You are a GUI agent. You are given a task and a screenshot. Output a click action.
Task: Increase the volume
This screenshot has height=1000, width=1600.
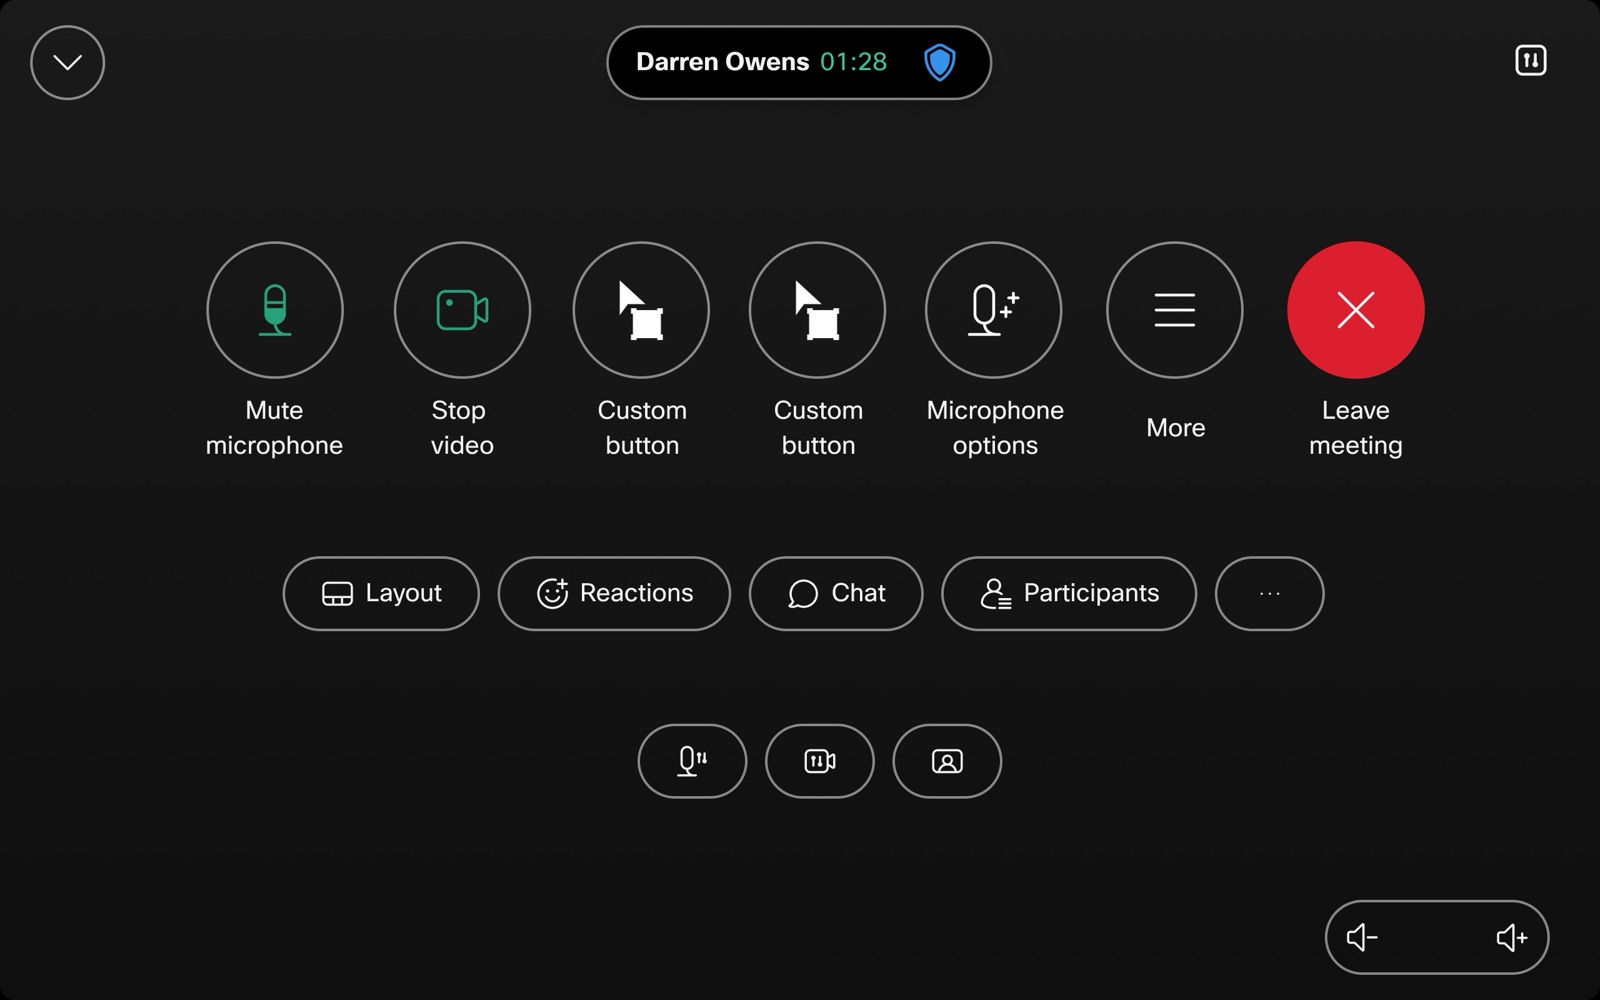coord(1511,937)
